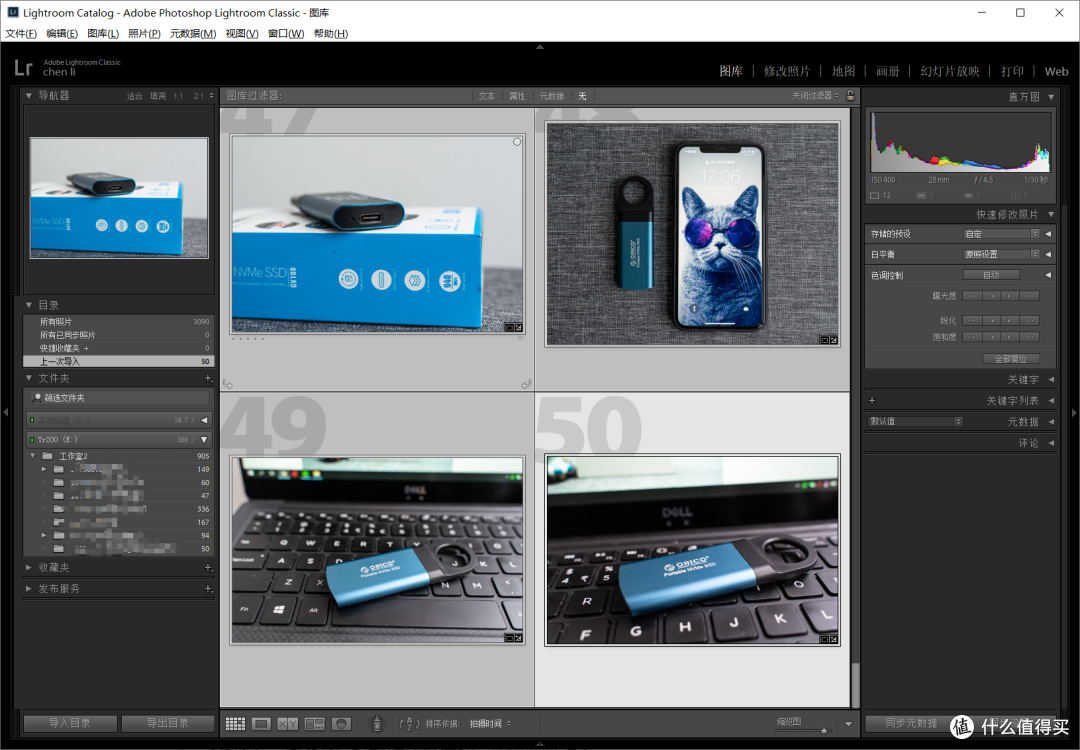Expand the 收藏夹 panel
Viewport: 1080px width, 750px height.
29,567
